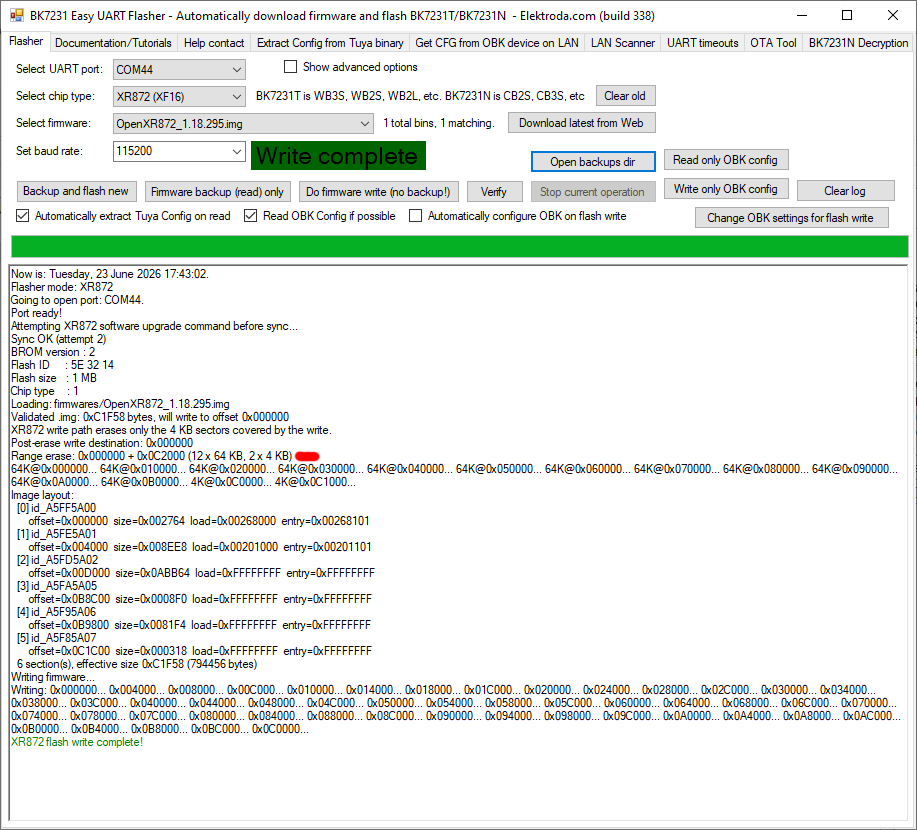Screen dimensions: 917x830
Task: Click Read only OBK config button
Action: (x=726, y=160)
